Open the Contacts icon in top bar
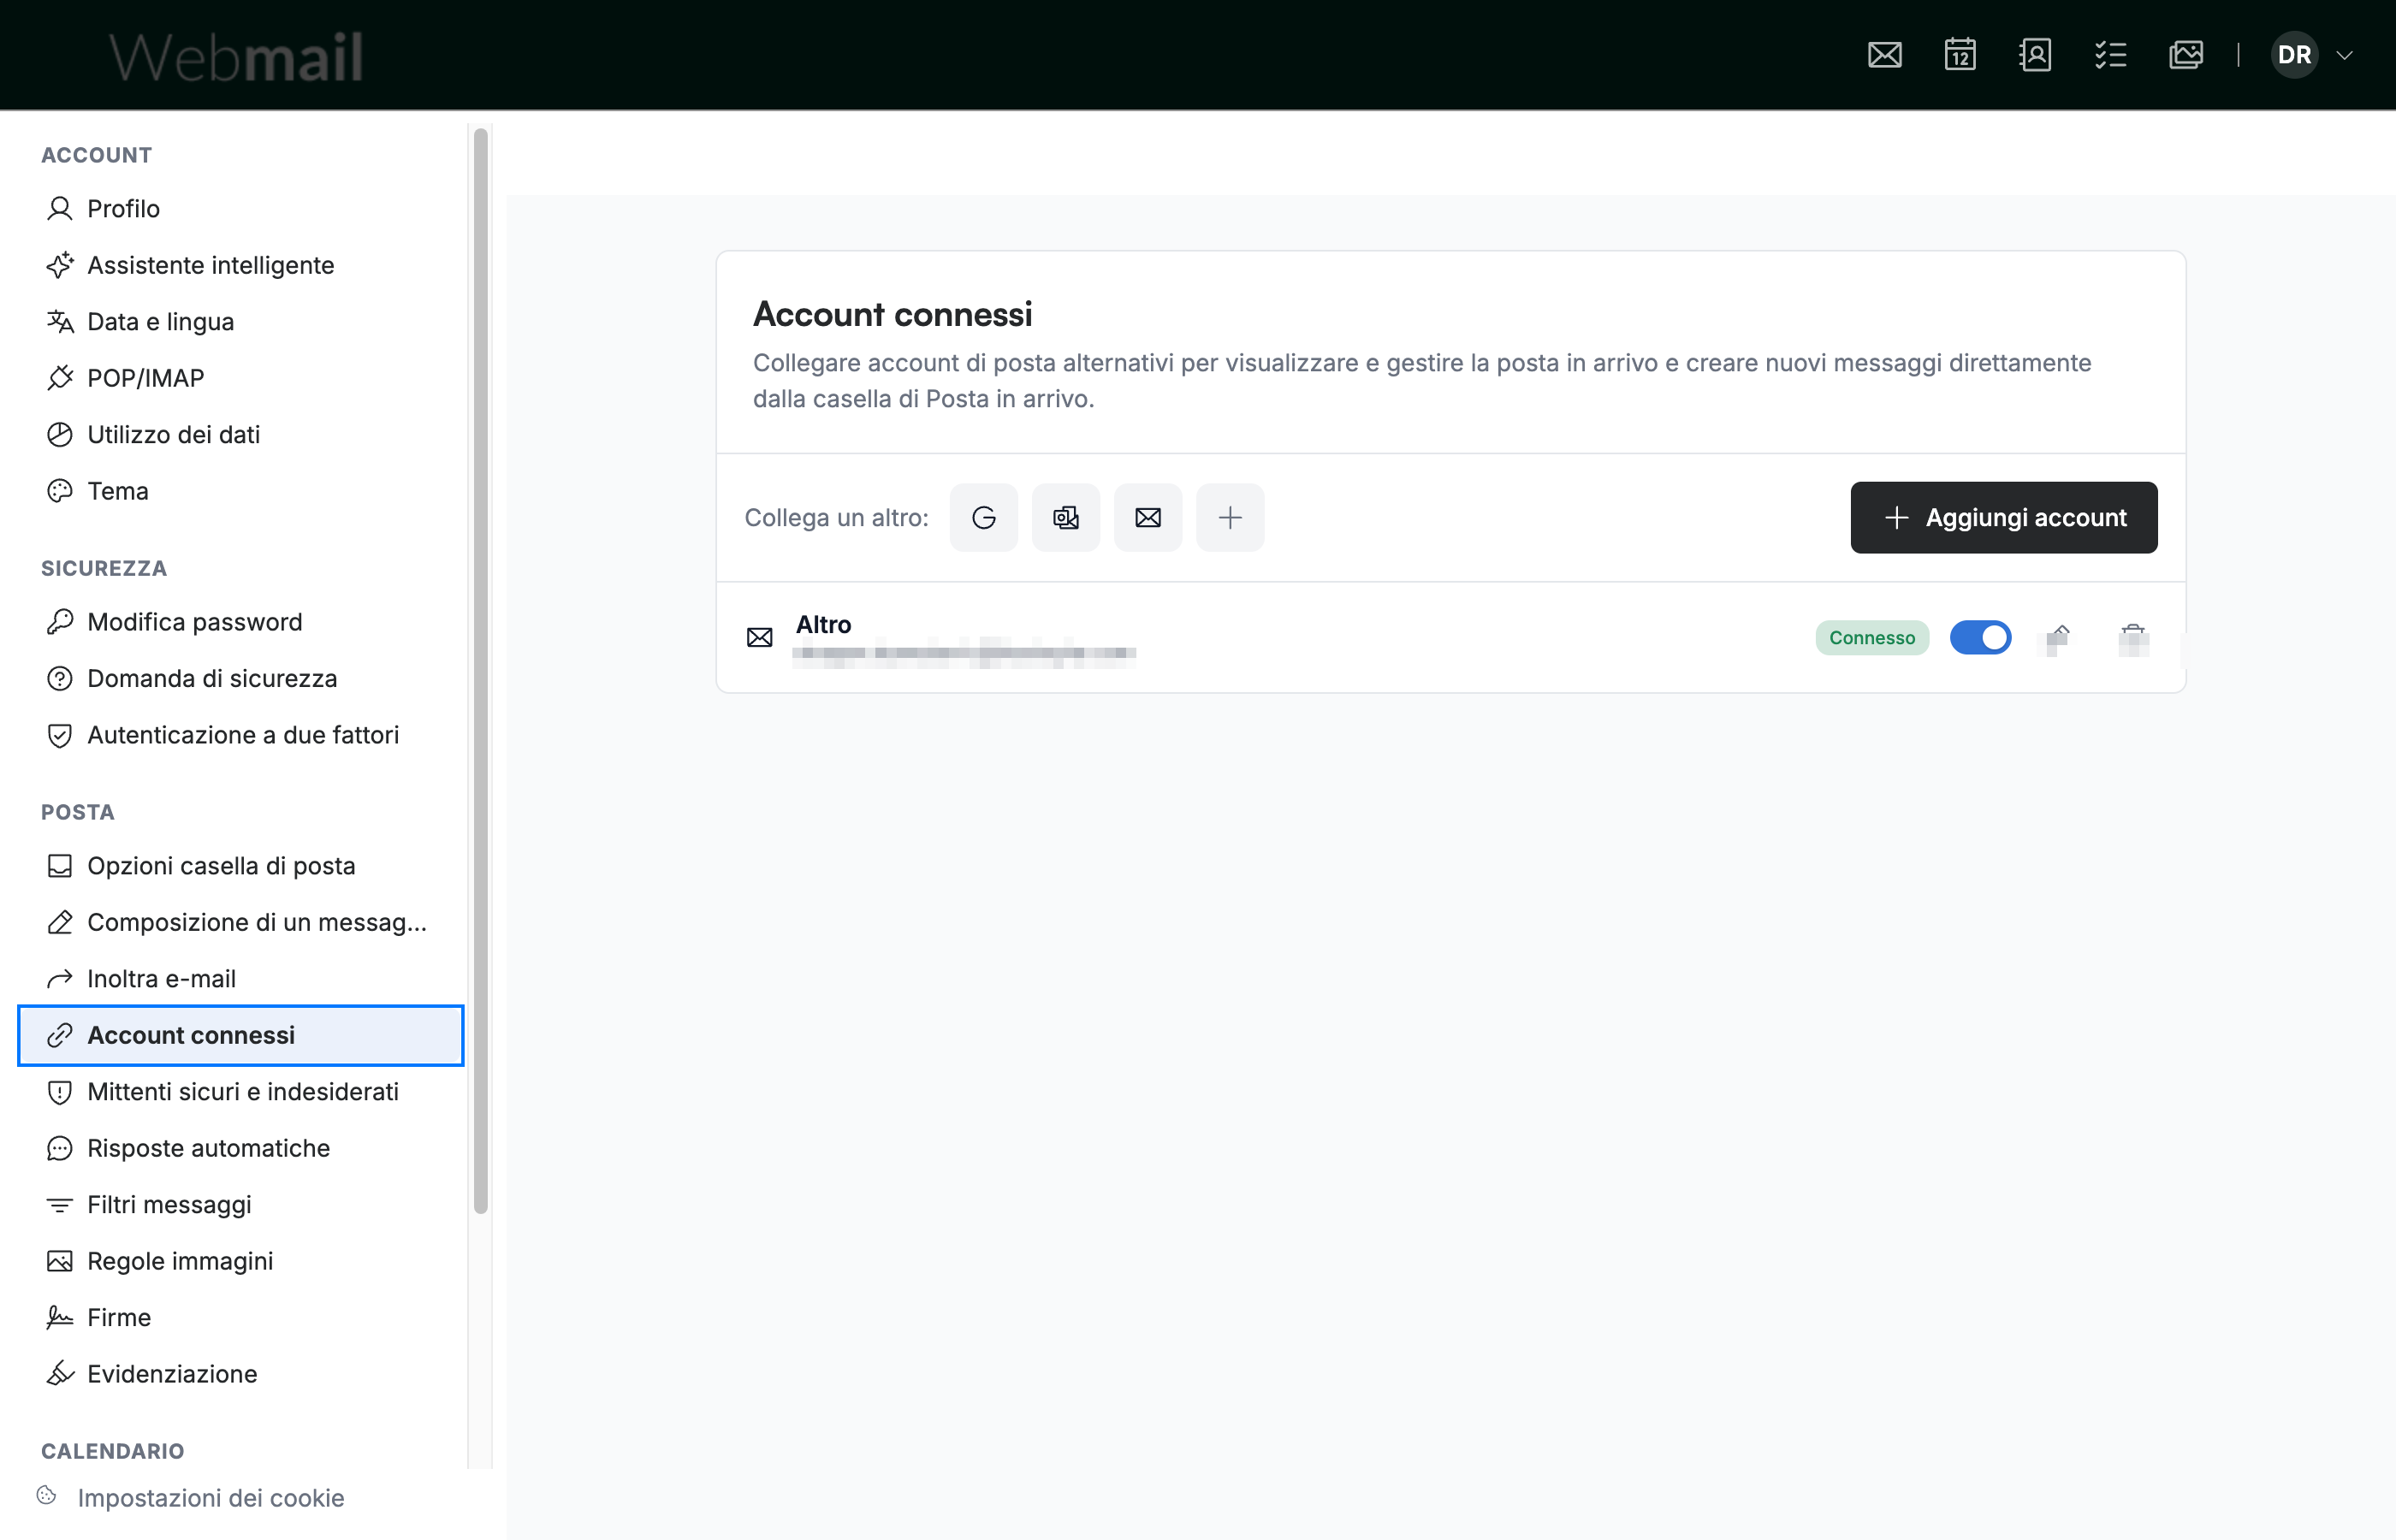This screenshot has width=2396, height=1540. [x=2035, y=55]
